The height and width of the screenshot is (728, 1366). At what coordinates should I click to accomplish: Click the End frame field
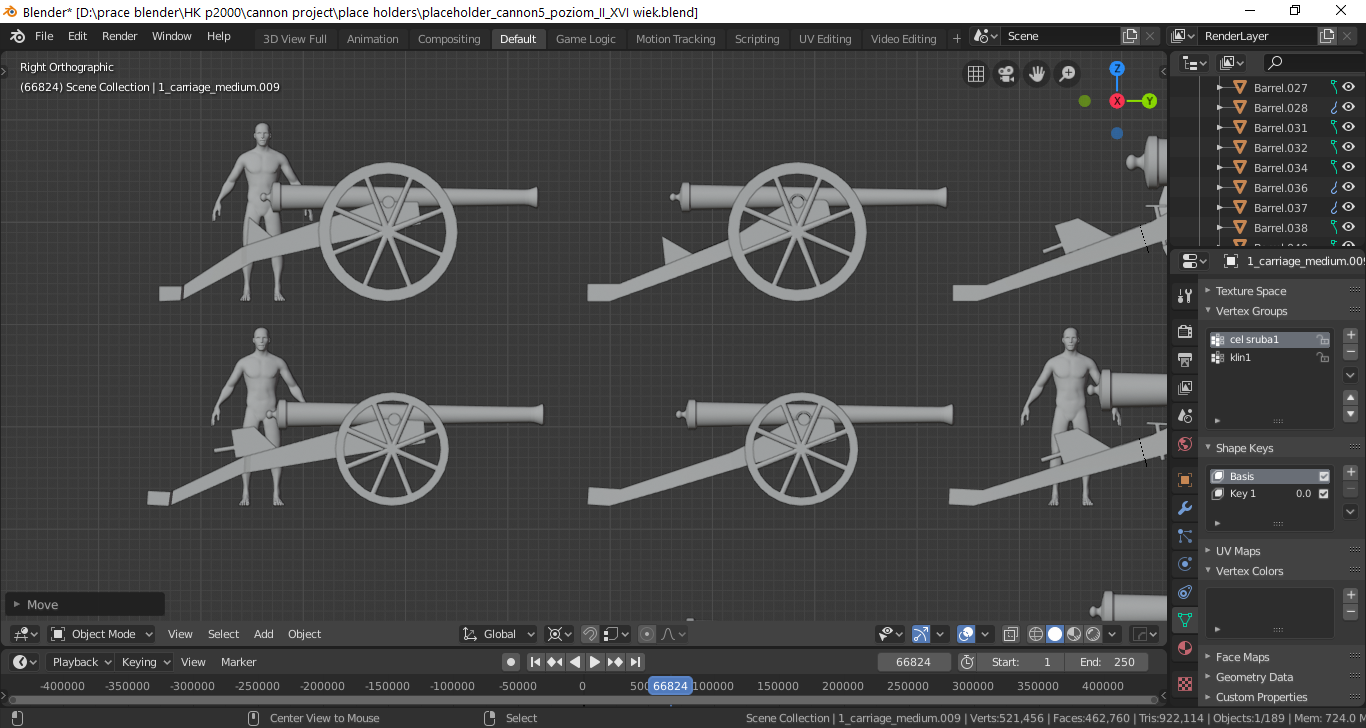coord(1107,662)
